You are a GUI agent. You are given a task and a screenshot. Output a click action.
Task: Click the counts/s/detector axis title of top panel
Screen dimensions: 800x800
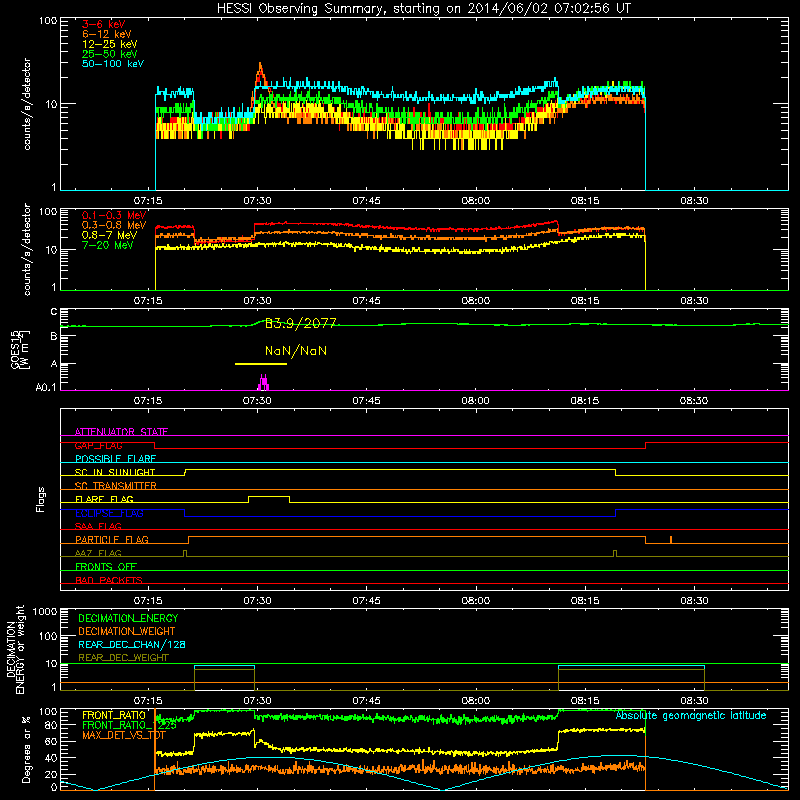pos(27,104)
